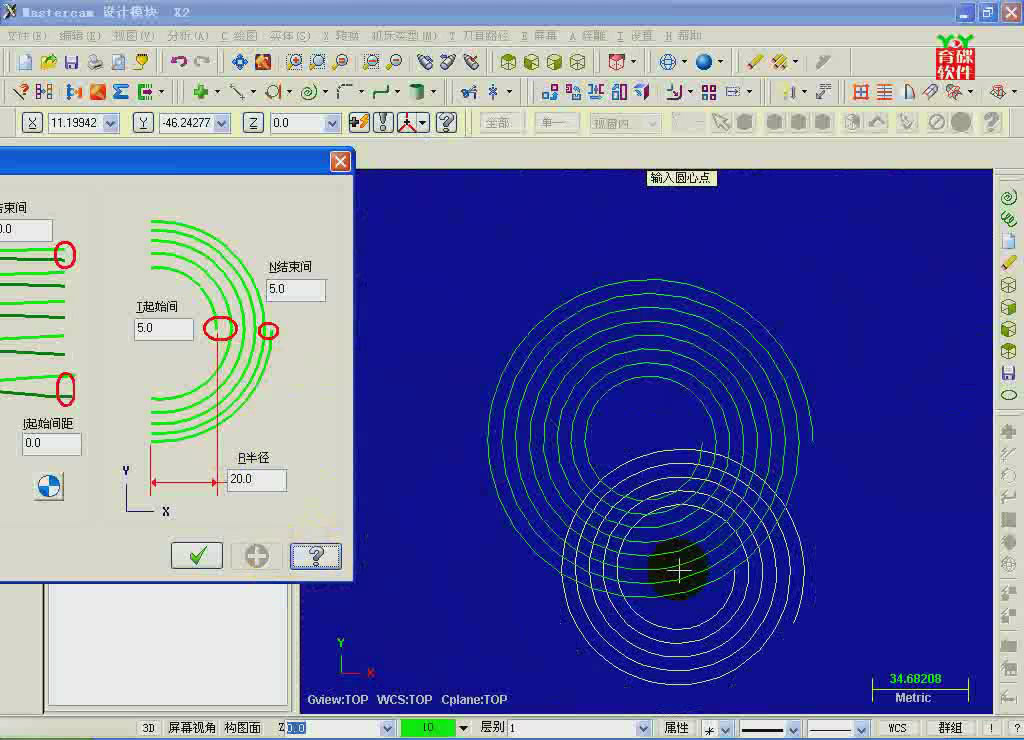This screenshot has height=740, width=1024.
Task: Open the point style dropdown in status bar
Action: click(725, 728)
